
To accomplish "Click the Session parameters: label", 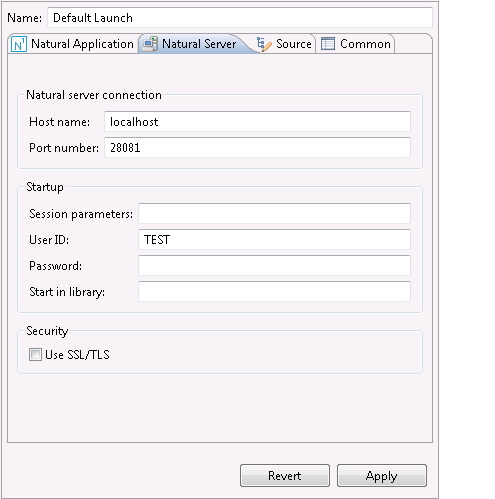I will pyautogui.click(x=81, y=214).
